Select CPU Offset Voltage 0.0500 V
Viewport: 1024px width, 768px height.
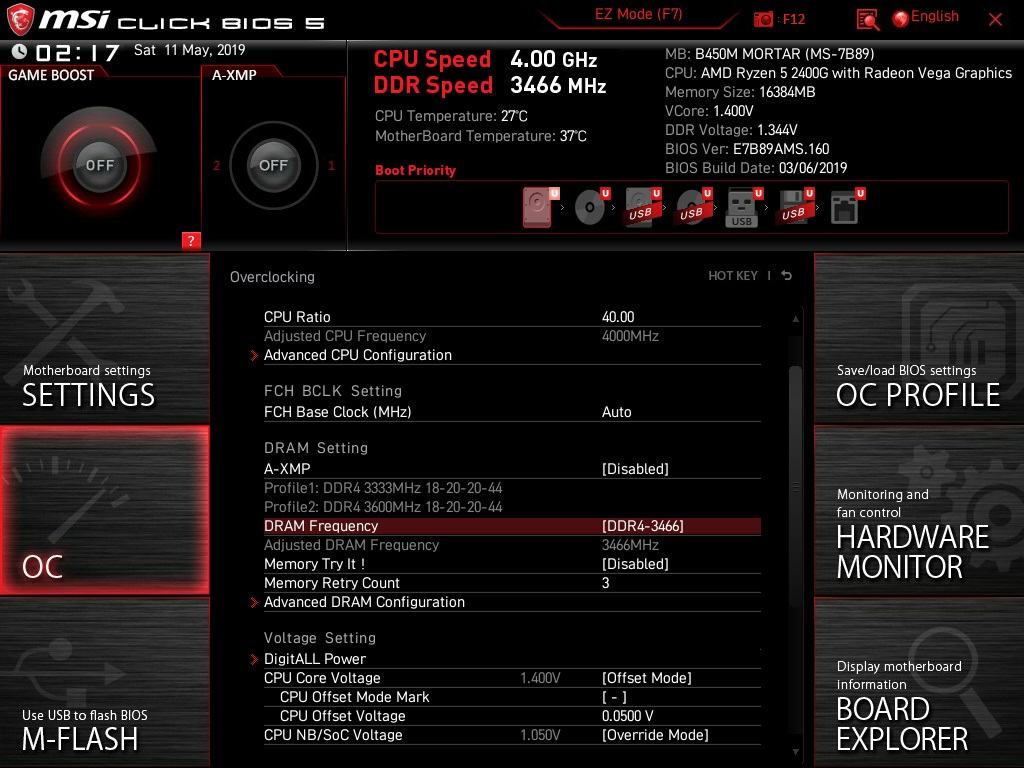click(x=627, y=716)
